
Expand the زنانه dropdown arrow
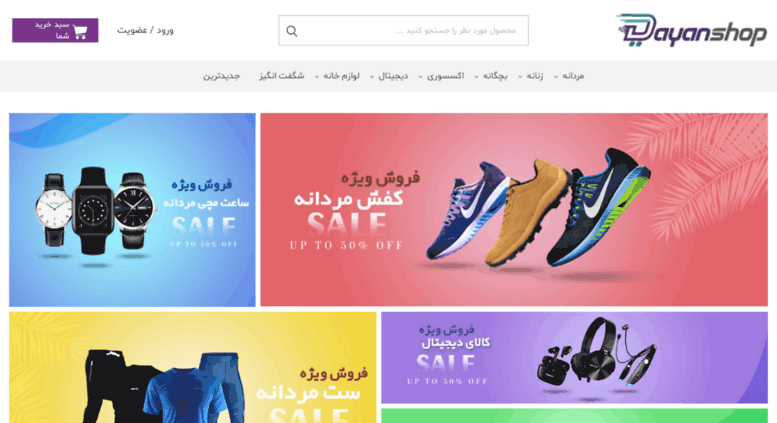(520, 77)
